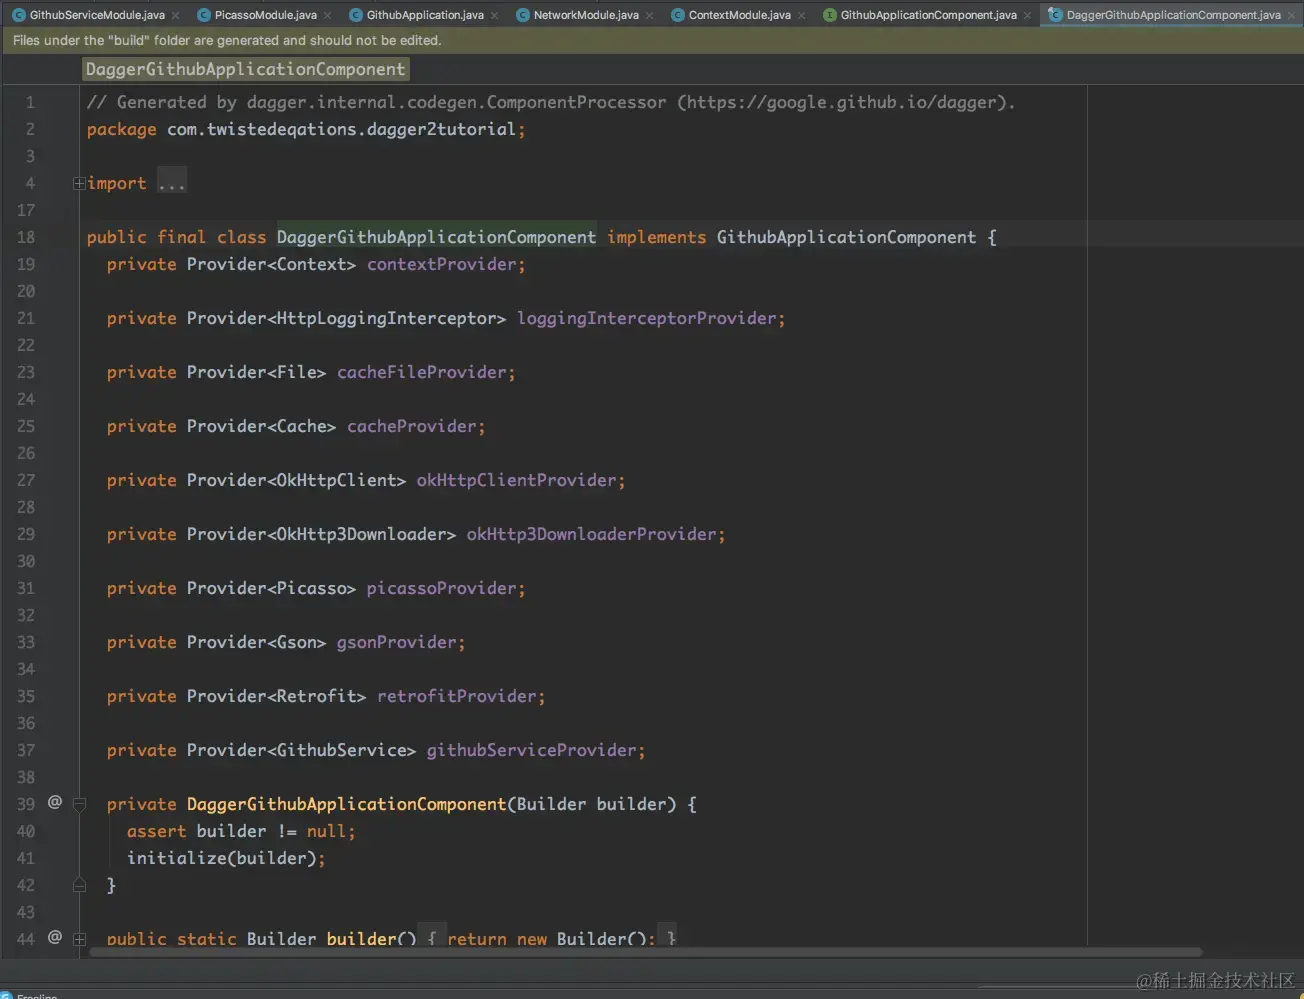
Task: Close the GithubServiceModule.java tab
Action: click(176, 15)
